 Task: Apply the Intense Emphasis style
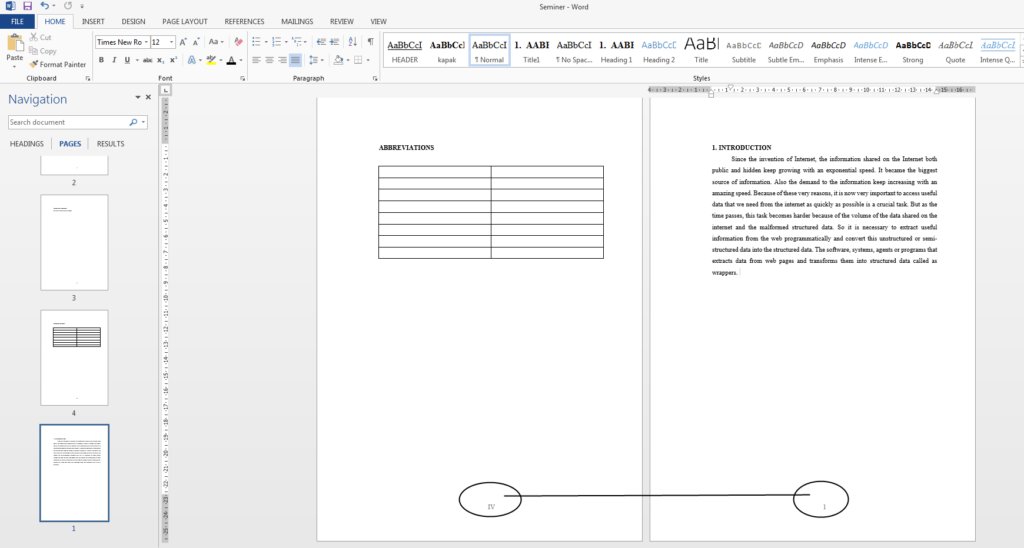click(871, 50)
